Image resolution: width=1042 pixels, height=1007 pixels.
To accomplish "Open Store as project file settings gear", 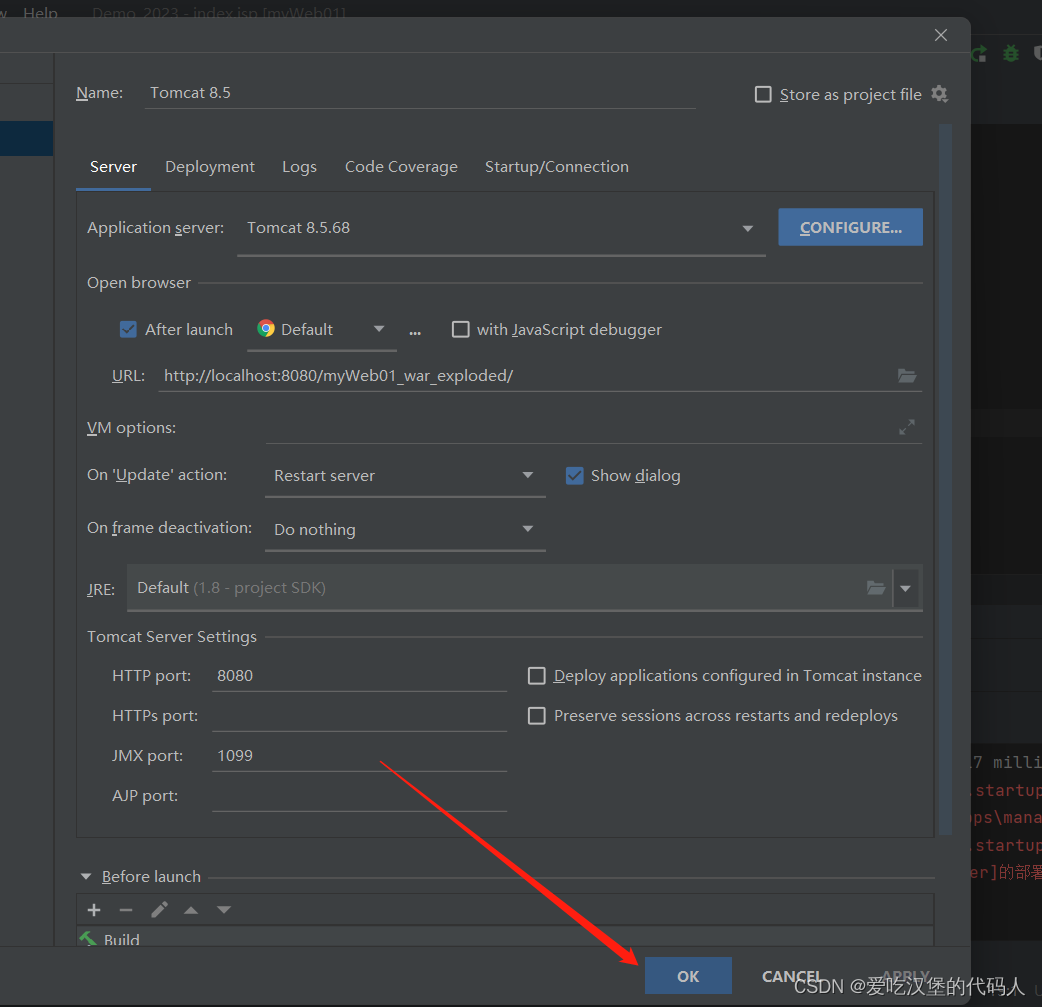I will [939, 94].
